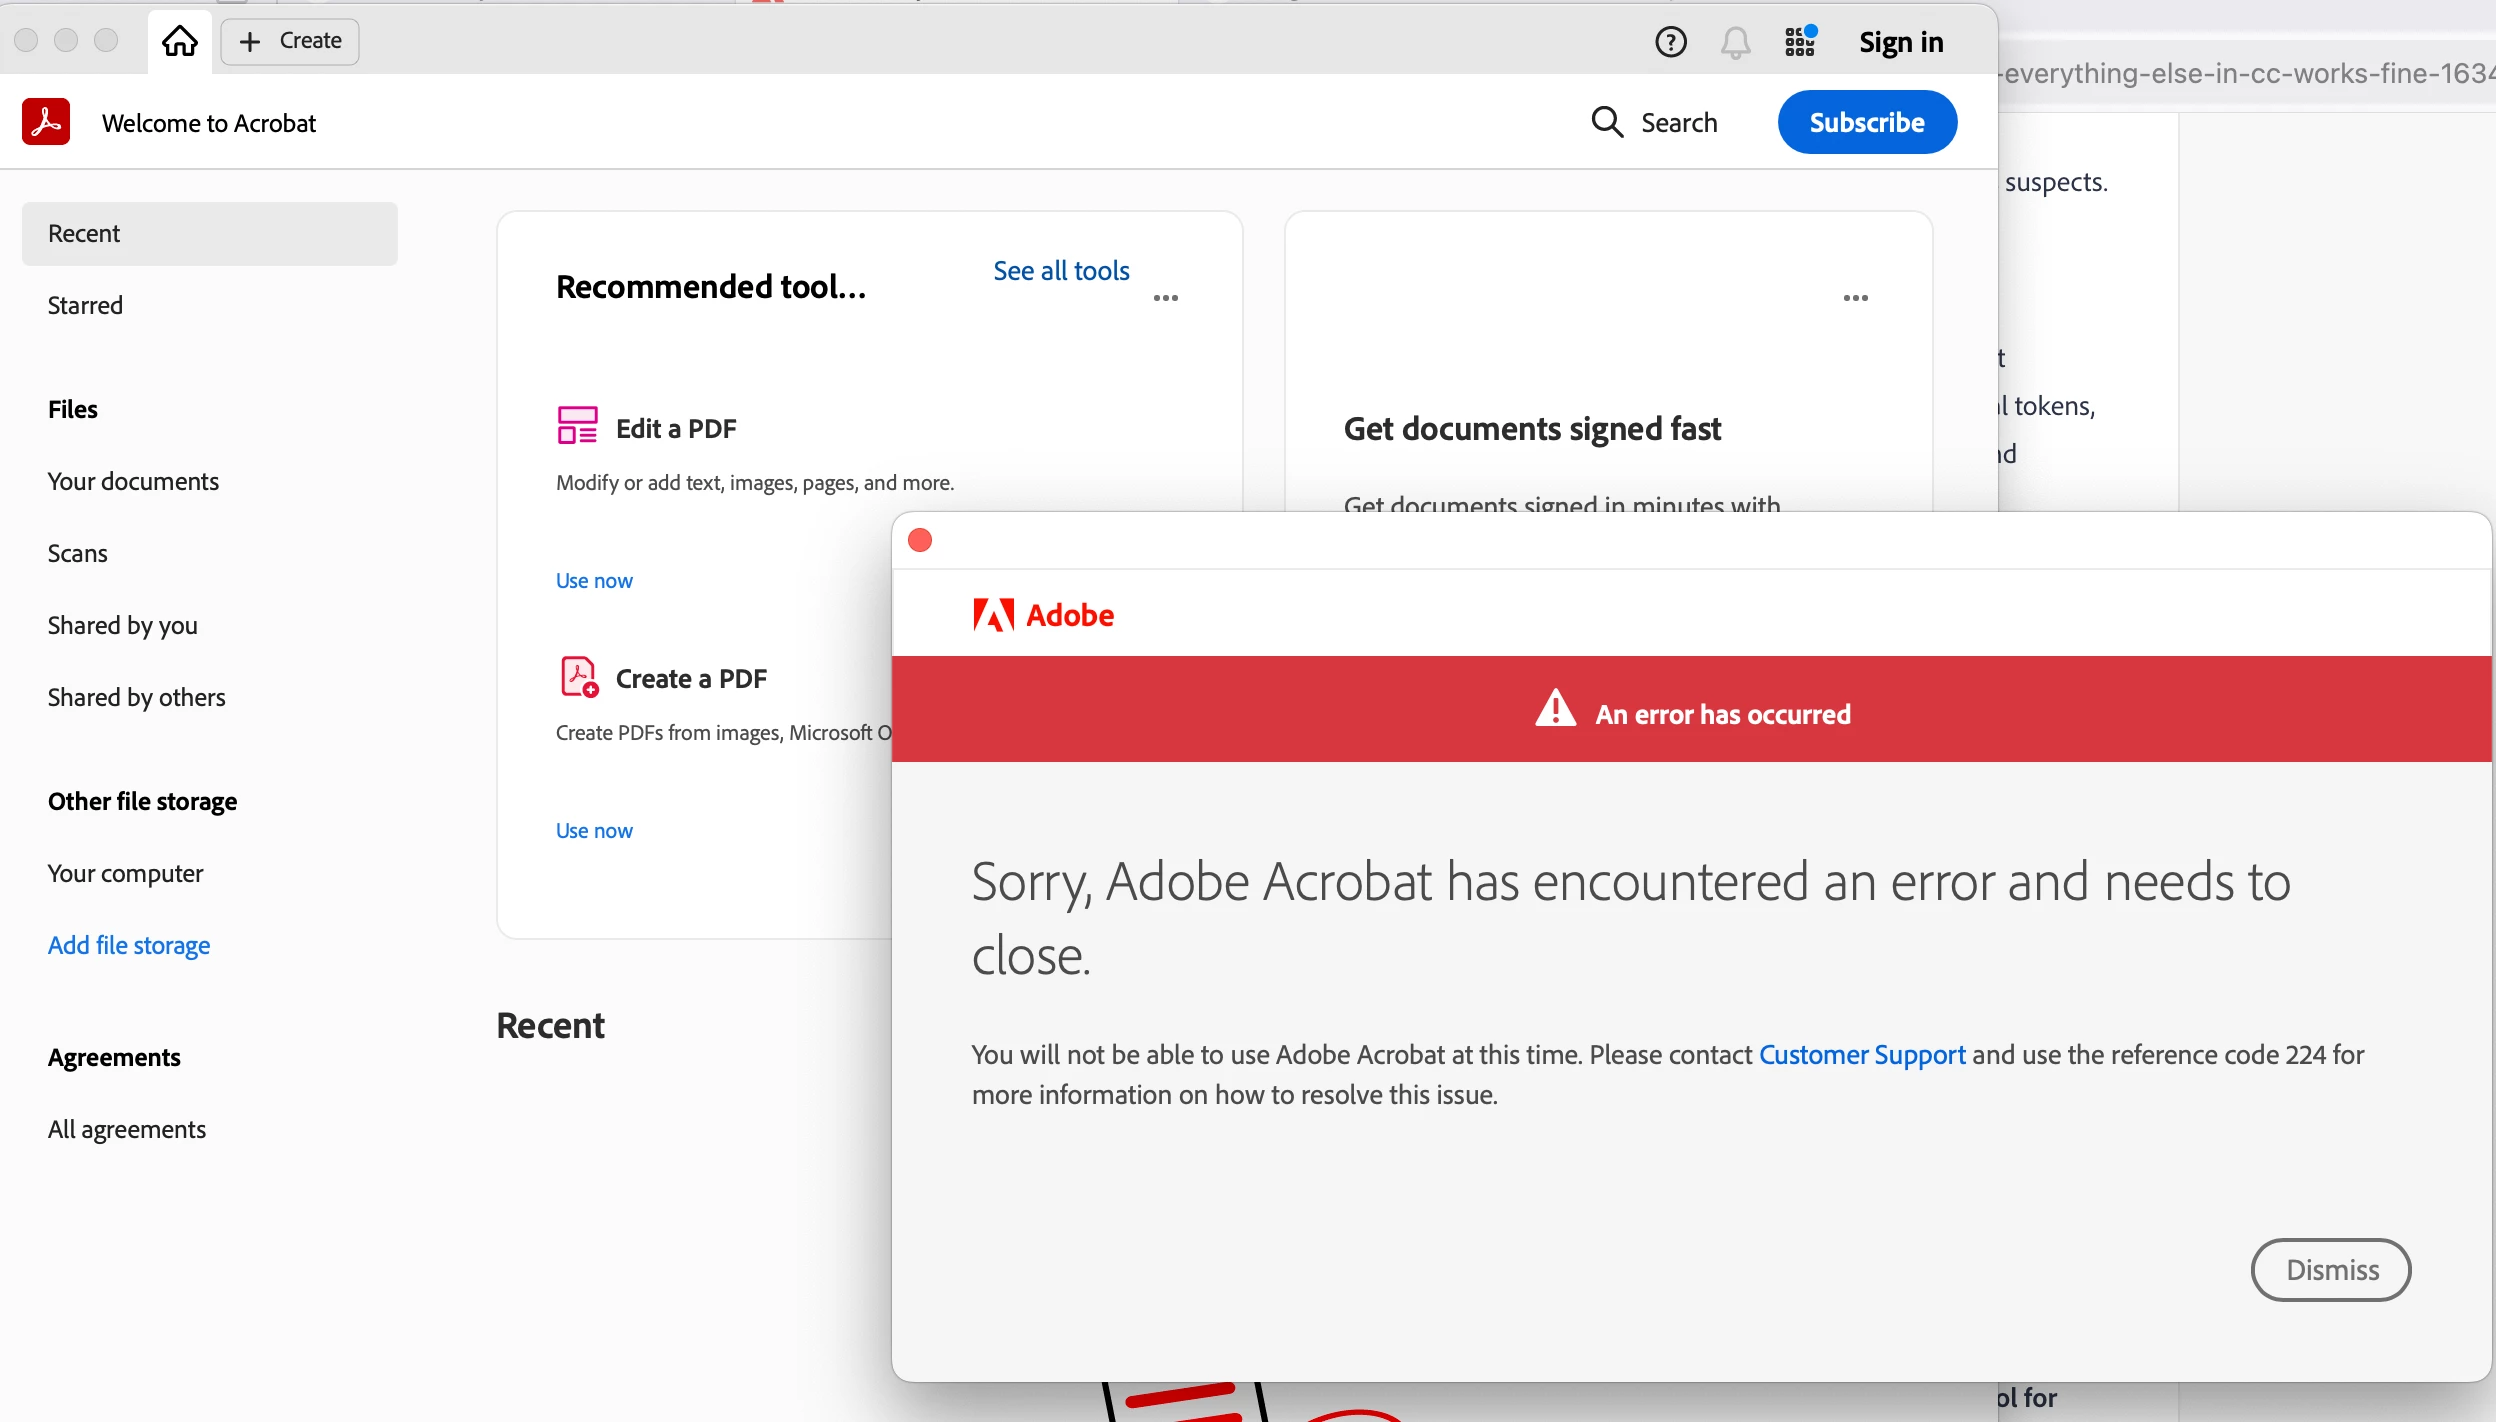Open the See all tools link
2496x1422 pixels.
1061,270
